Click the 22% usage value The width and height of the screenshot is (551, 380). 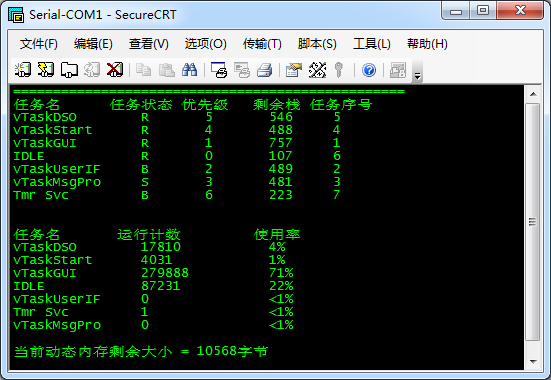tap(281, 286)
